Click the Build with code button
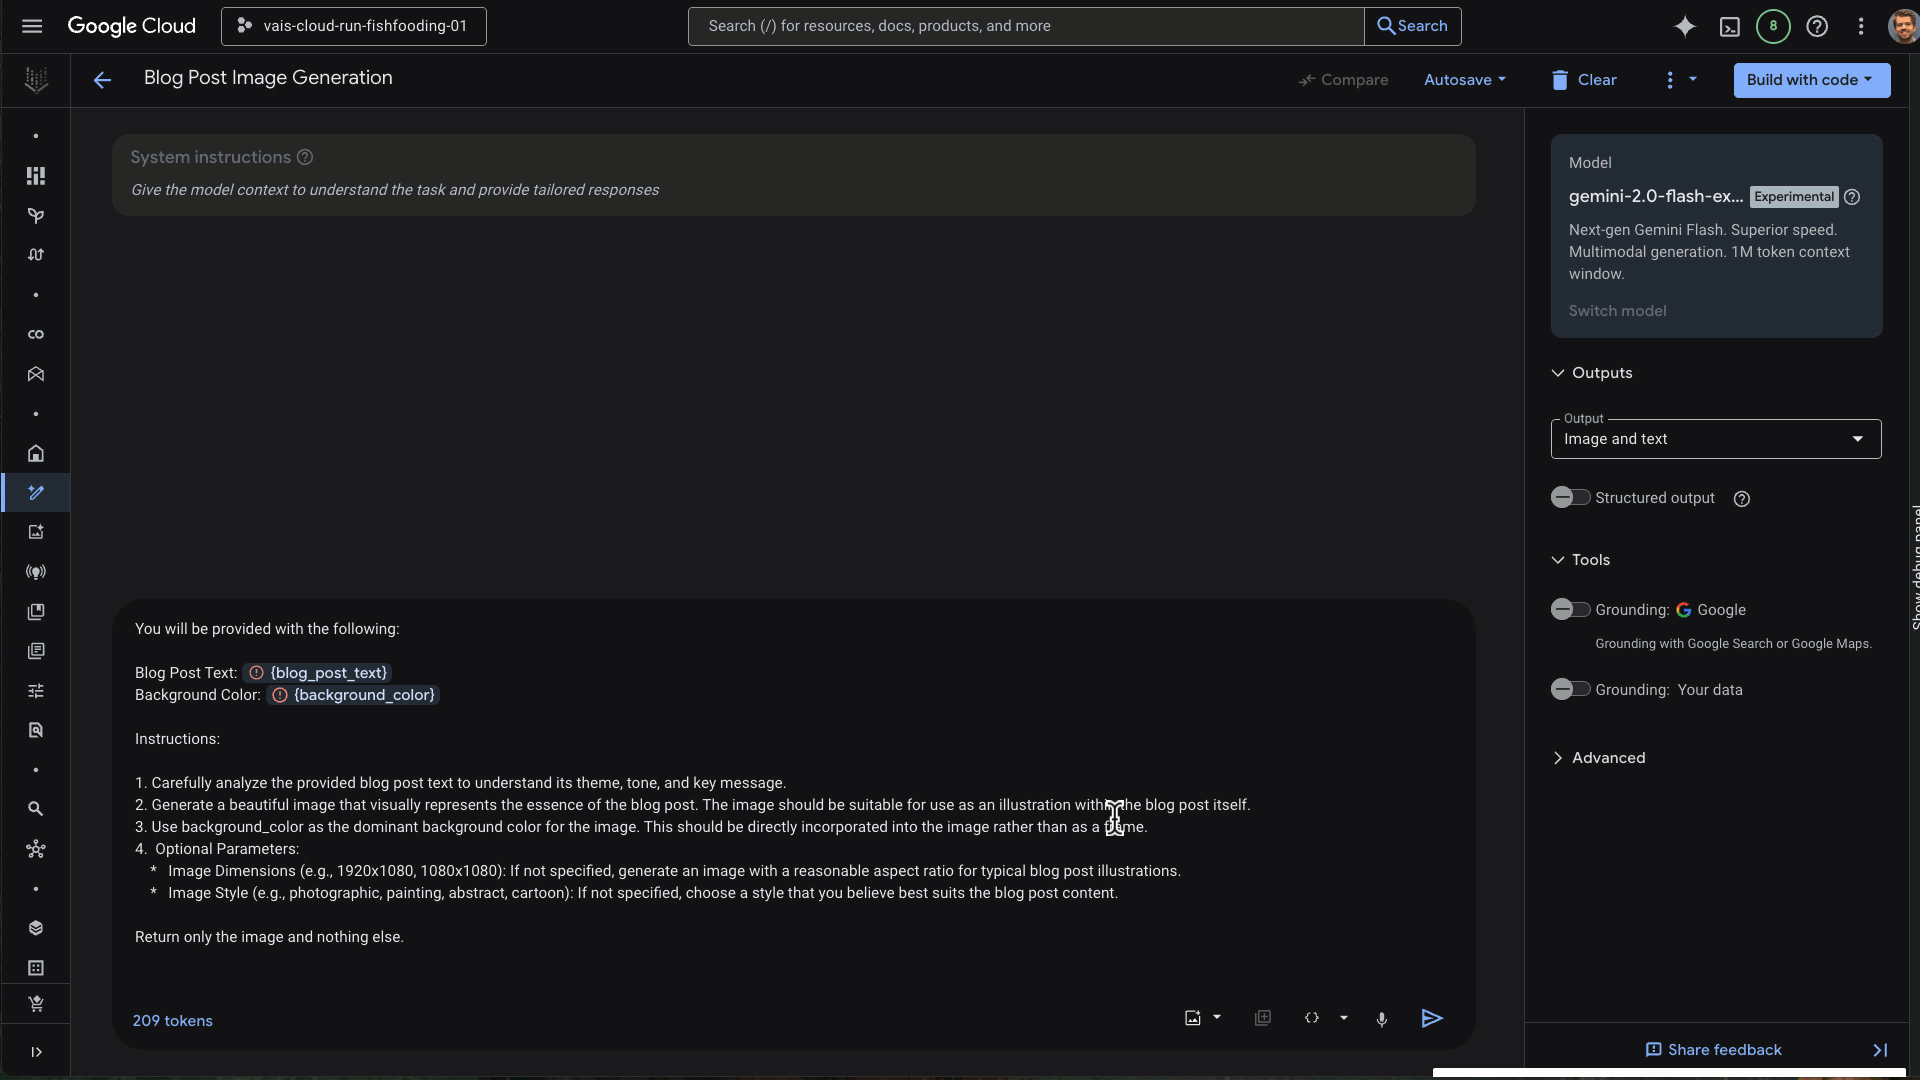Image resolution: width=1920 pixels, height=1080 pixels. tap(1811, 80)
